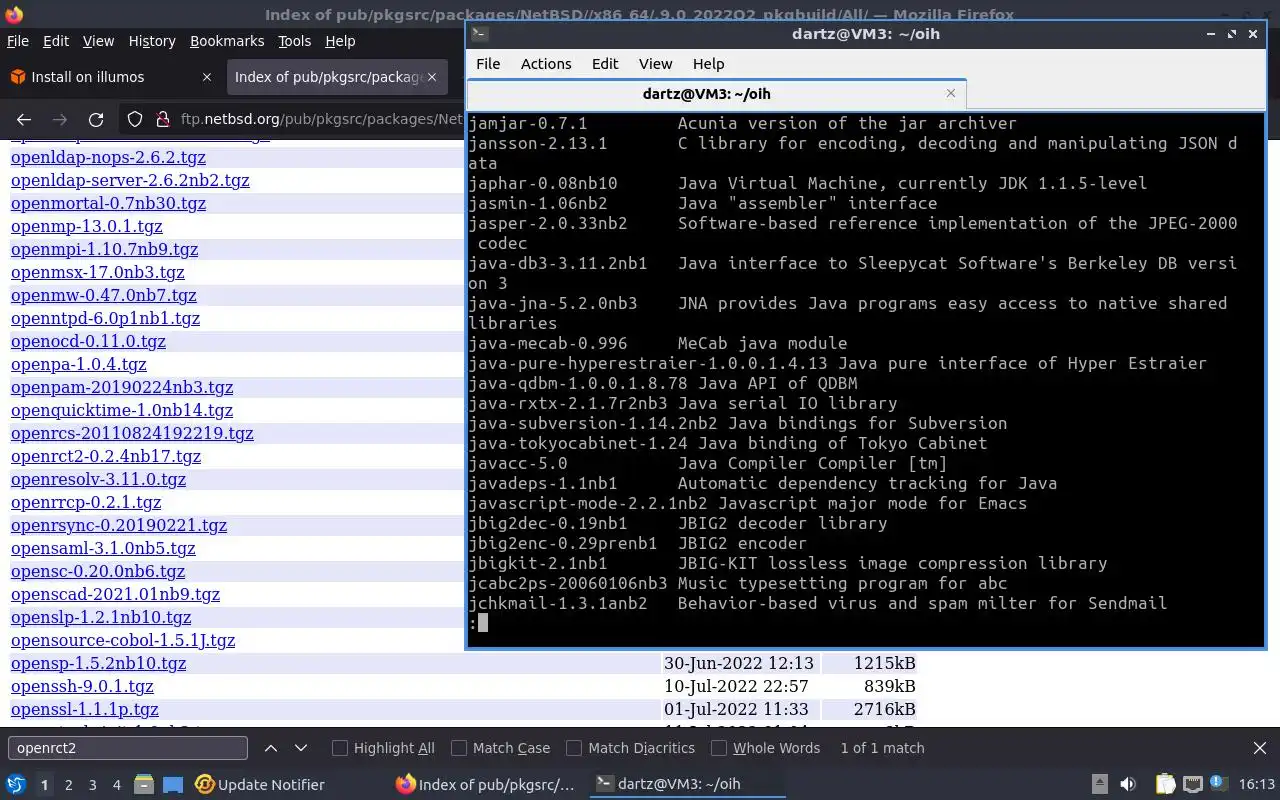Open the padlock site info icon
Image resolution: width=1280 pixels, height=800 pixels.
click(162, 119)
